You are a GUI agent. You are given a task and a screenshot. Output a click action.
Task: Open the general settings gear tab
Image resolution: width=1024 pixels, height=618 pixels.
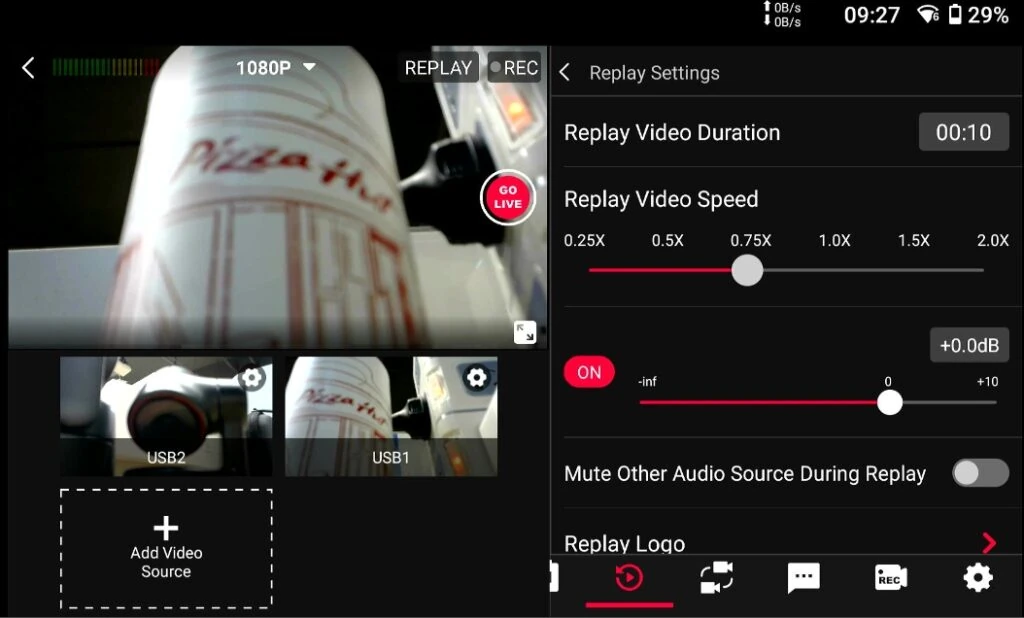point(978,578)
